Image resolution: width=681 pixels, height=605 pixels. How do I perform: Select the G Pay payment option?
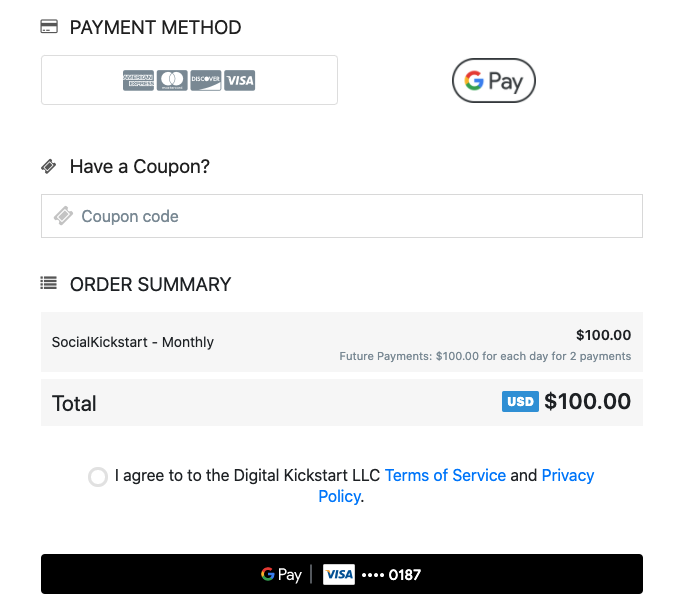(x=494, y=81)
